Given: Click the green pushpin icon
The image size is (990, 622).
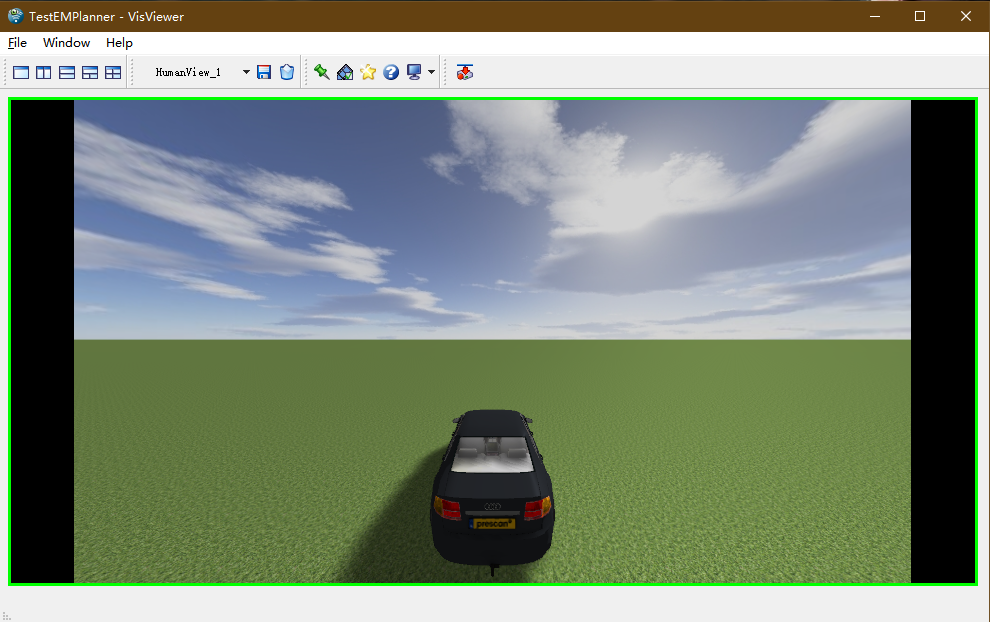Looking at the screenshot, I should point(321,72).
